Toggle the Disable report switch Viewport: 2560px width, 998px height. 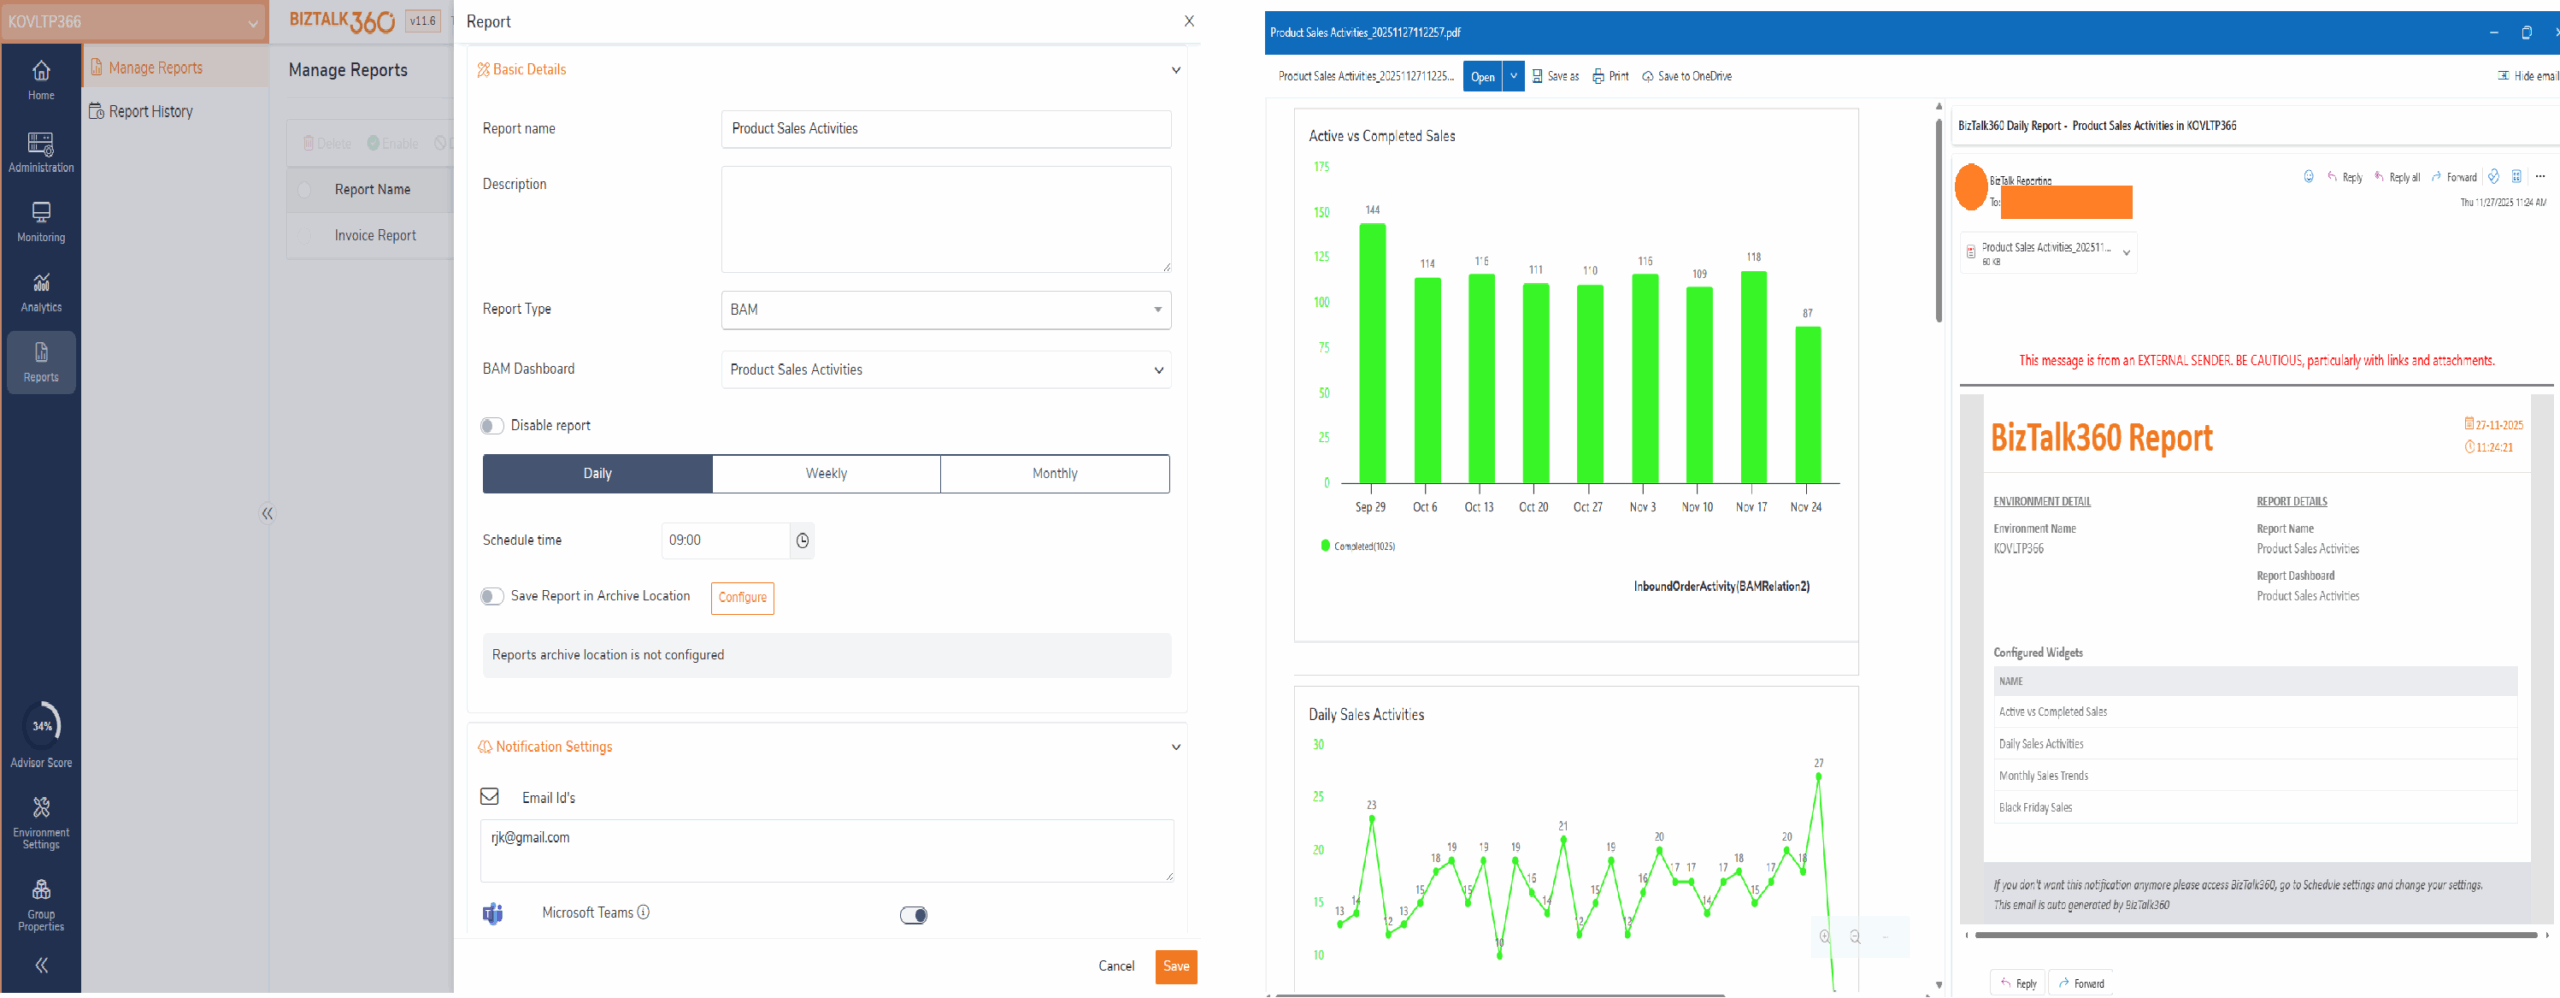click(492, 426)
